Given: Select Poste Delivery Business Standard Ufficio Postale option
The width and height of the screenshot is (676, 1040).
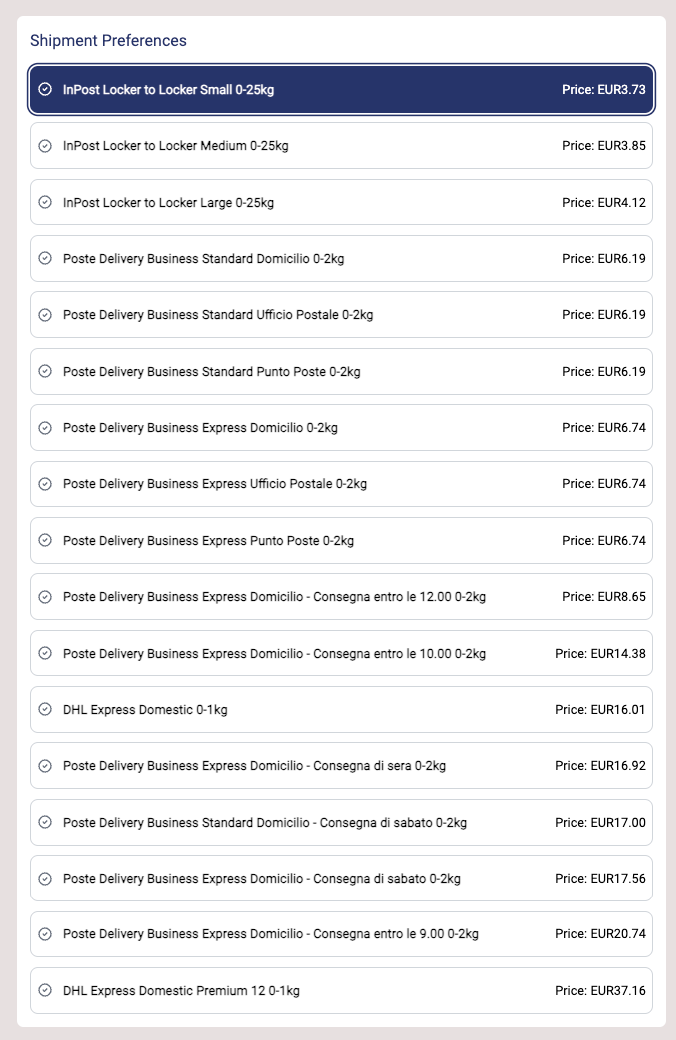Looking at the screenshot, I should [218, 315].
